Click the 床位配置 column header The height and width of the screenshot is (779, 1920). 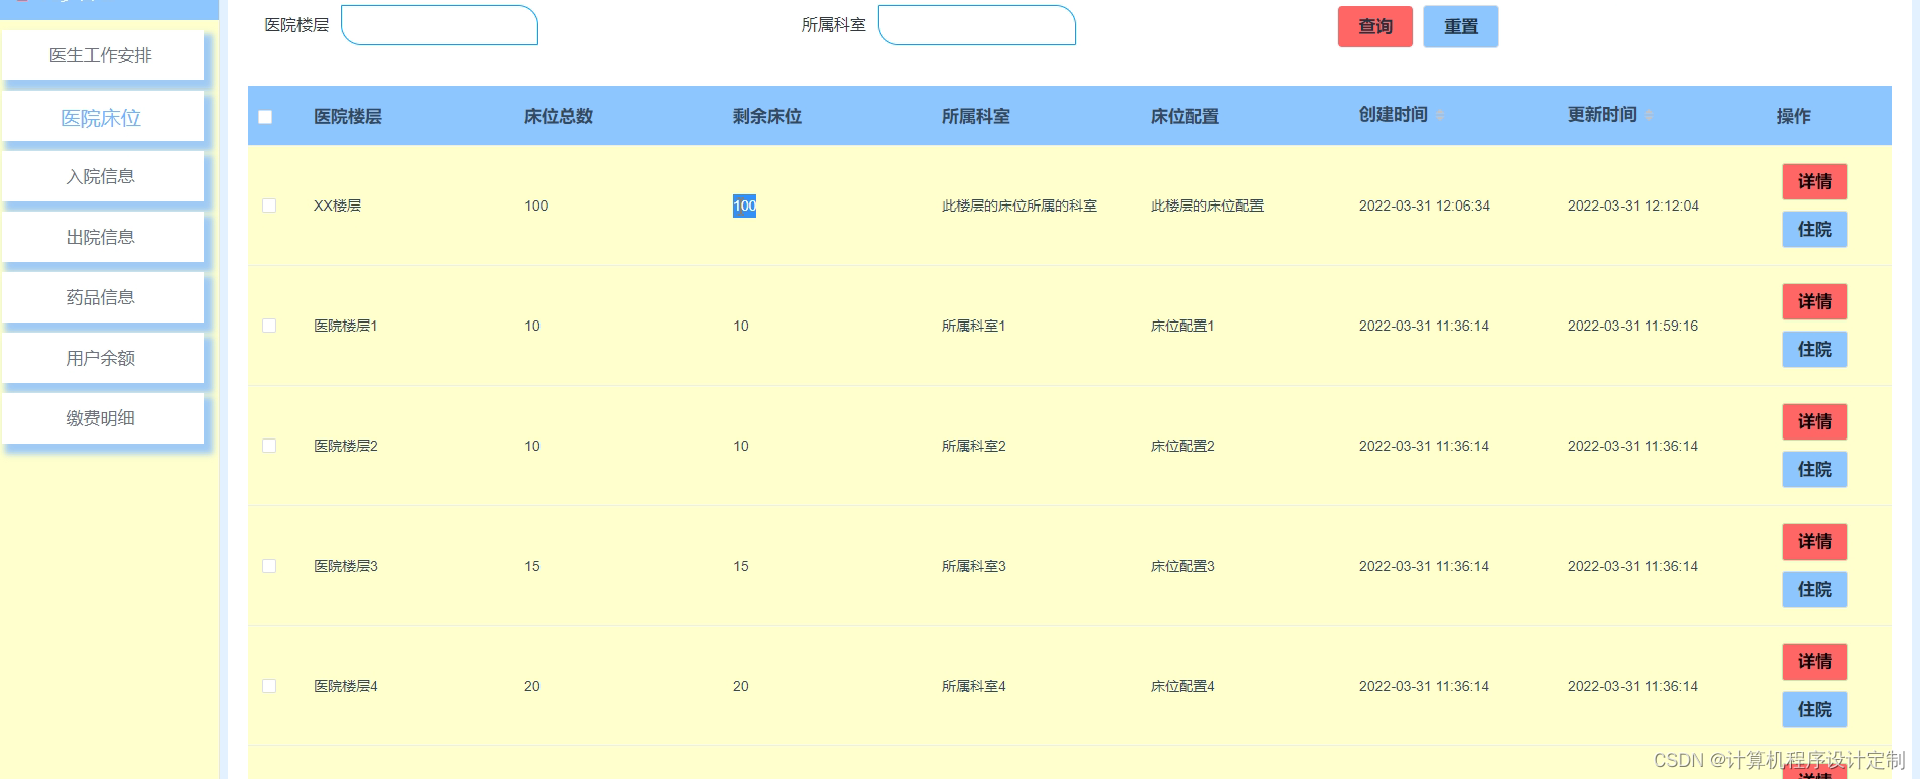(x=1185, y=117)
